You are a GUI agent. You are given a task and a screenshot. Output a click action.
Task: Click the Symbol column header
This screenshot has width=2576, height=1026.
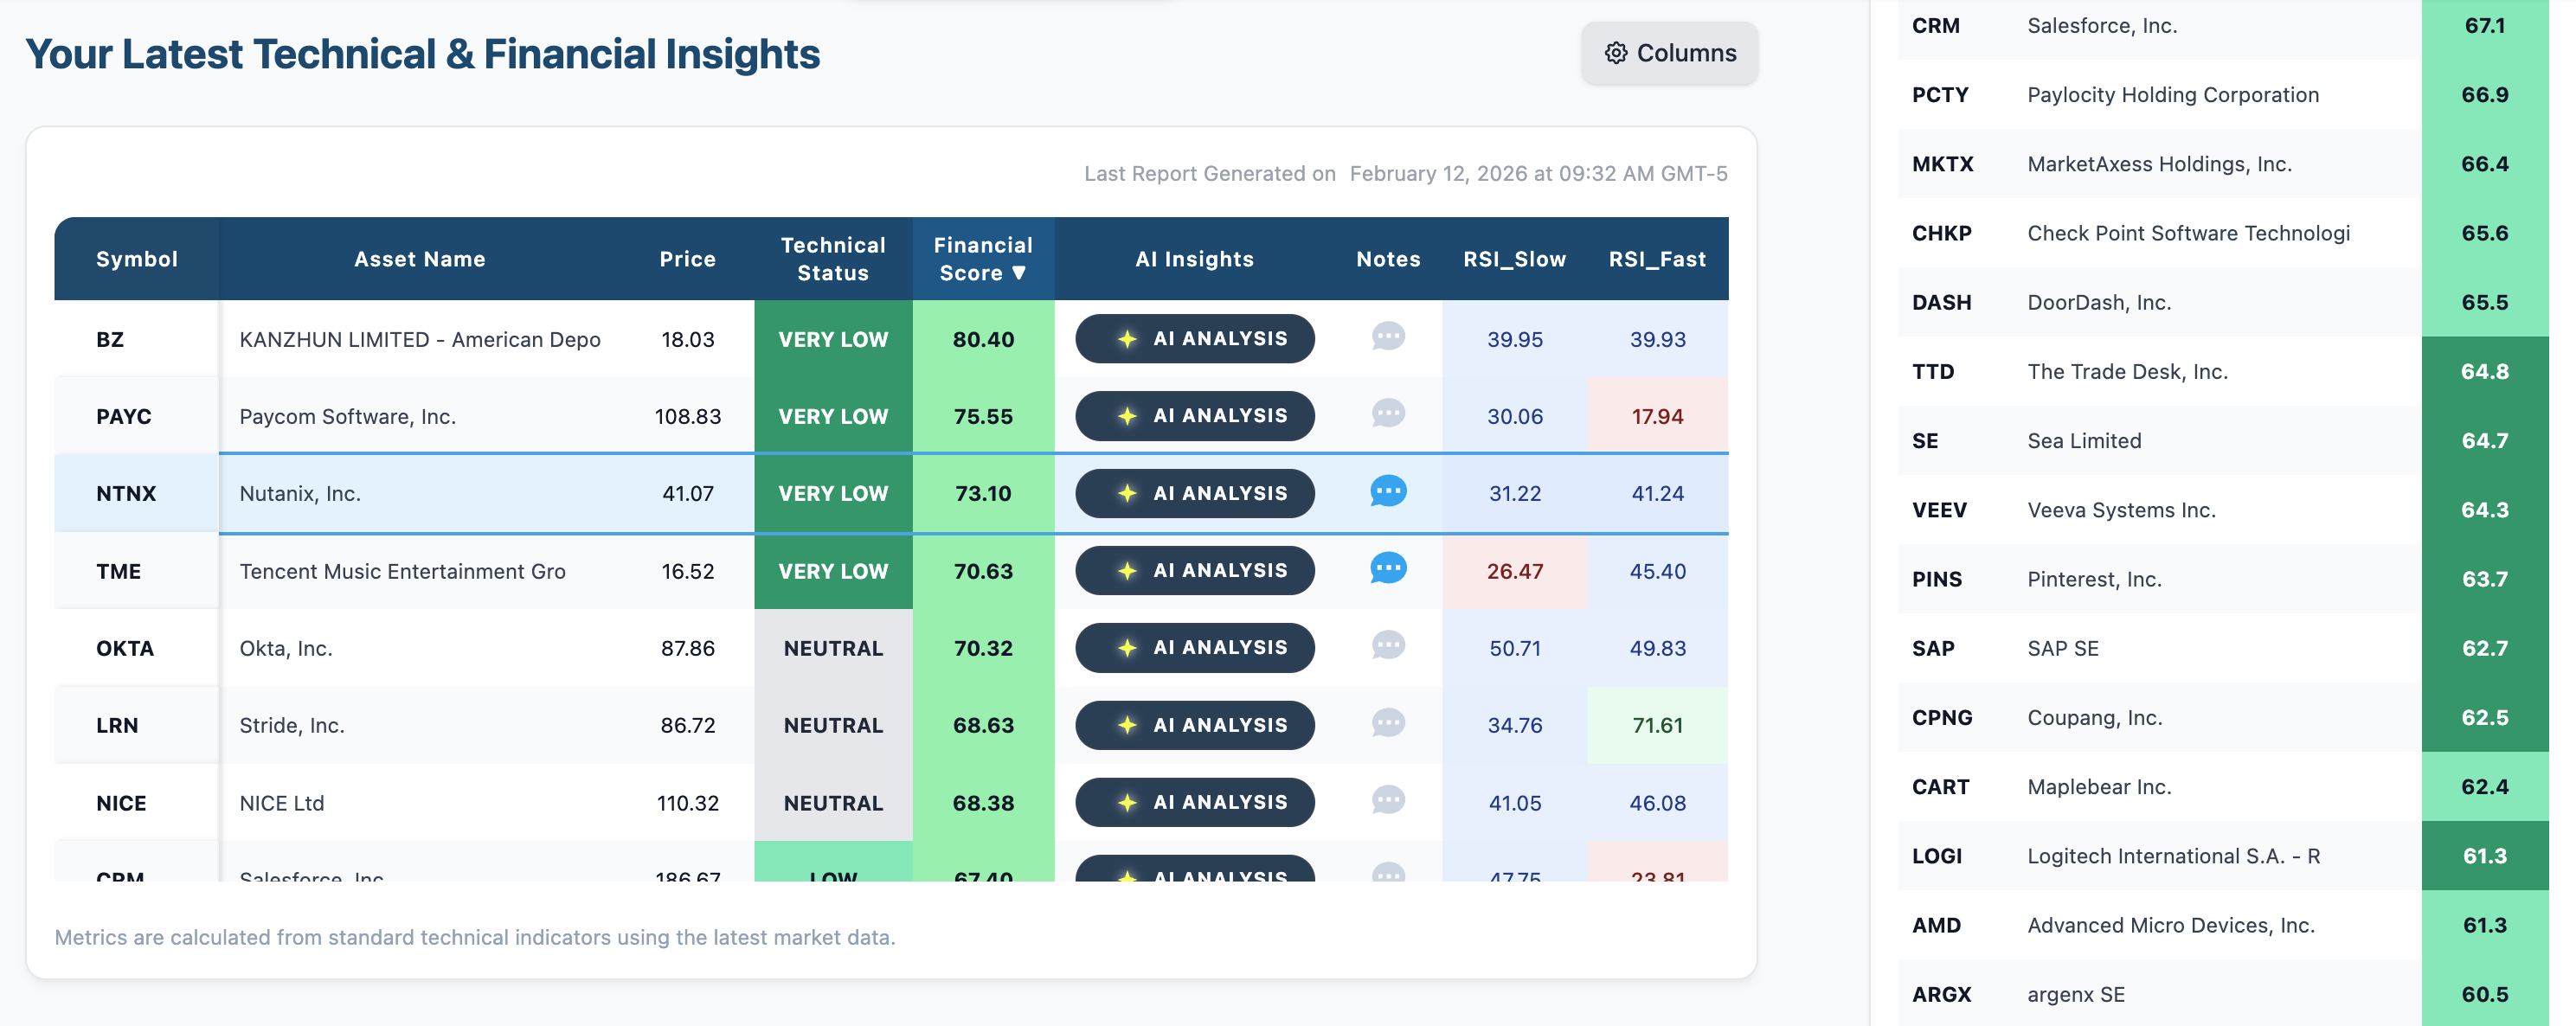click(x=137, y=259)
